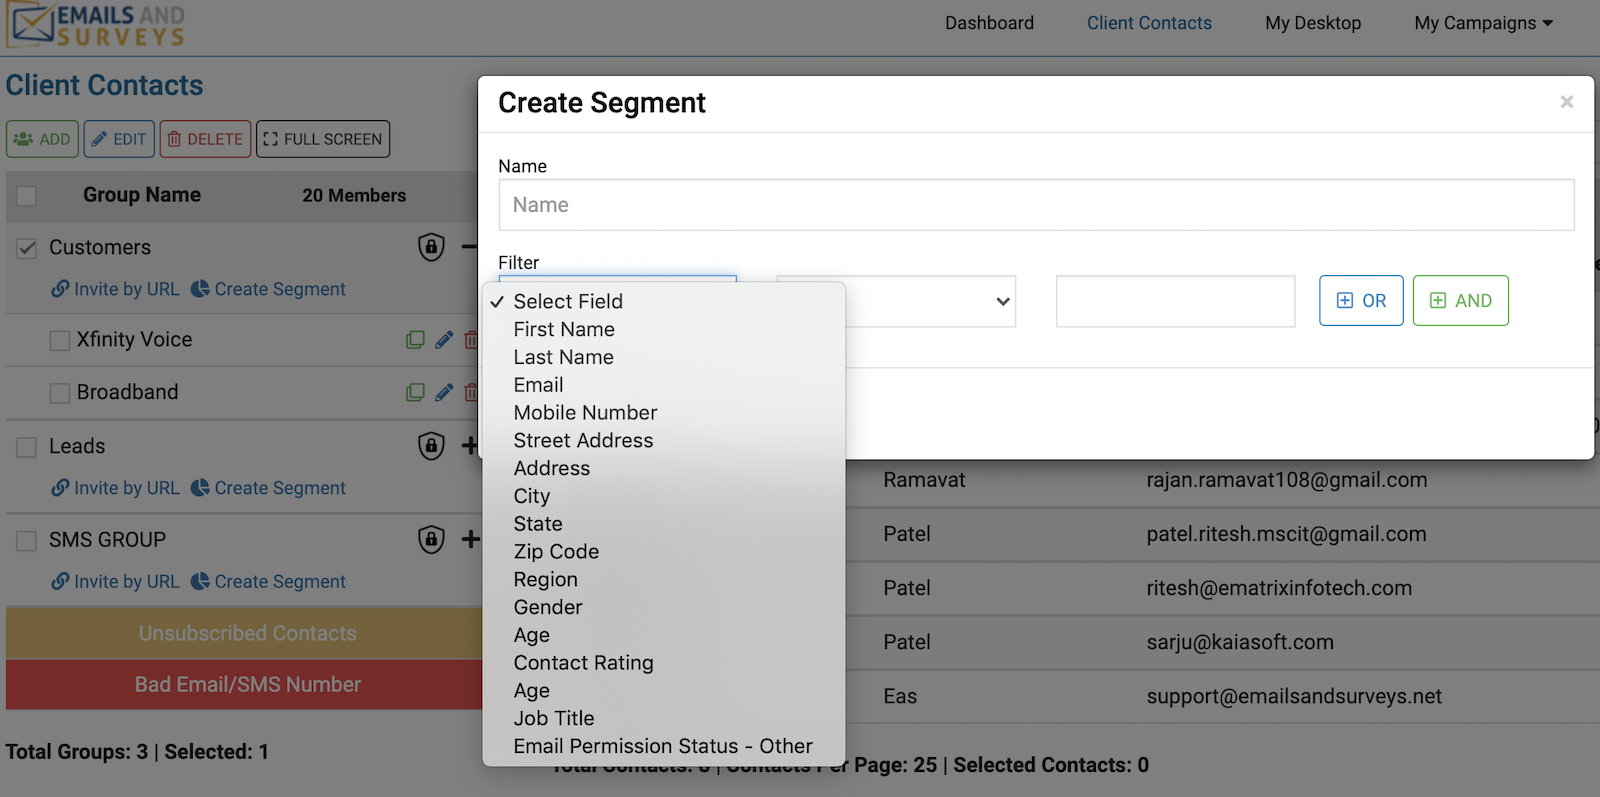Click the pencil edit icon for Broadband
Screen dimensions: 1600x797
[444, 393]
